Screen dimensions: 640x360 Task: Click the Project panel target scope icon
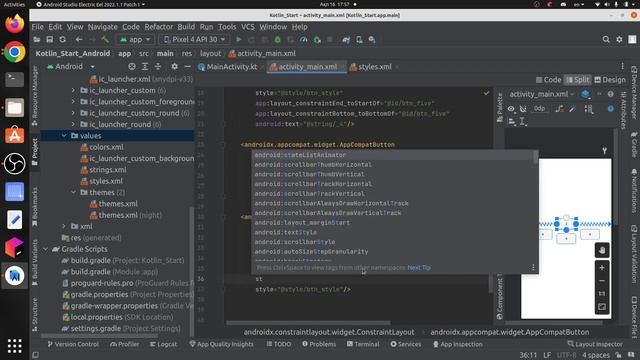click(132, 67)
